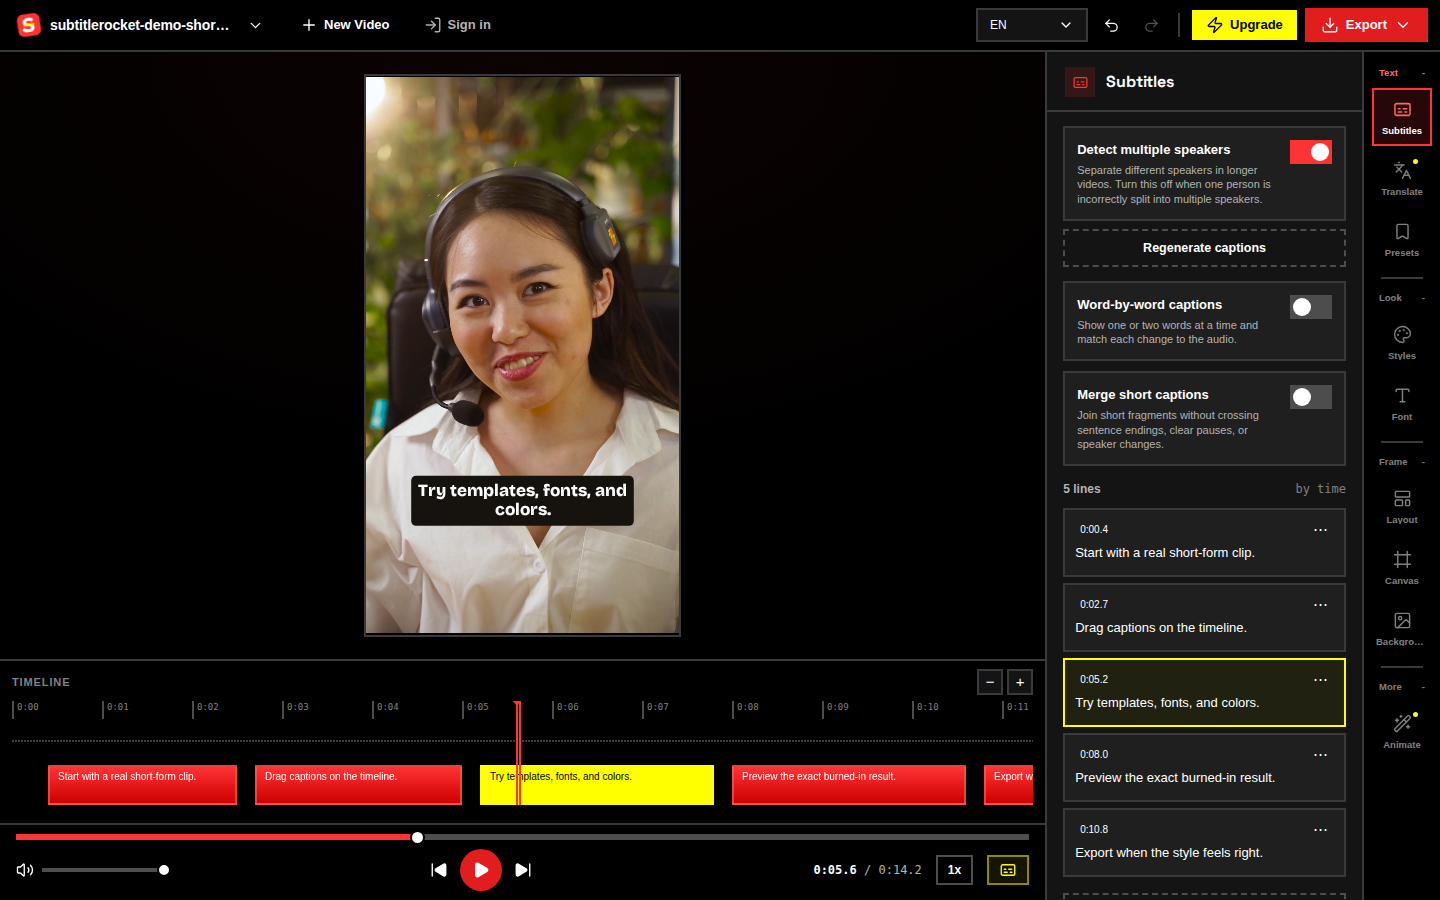The width and height of the screenshot is (1440, 900).
Task: Select caption line Try templates, fonts, and colors
Action: pyautogui.click(x=1204, y=693)
